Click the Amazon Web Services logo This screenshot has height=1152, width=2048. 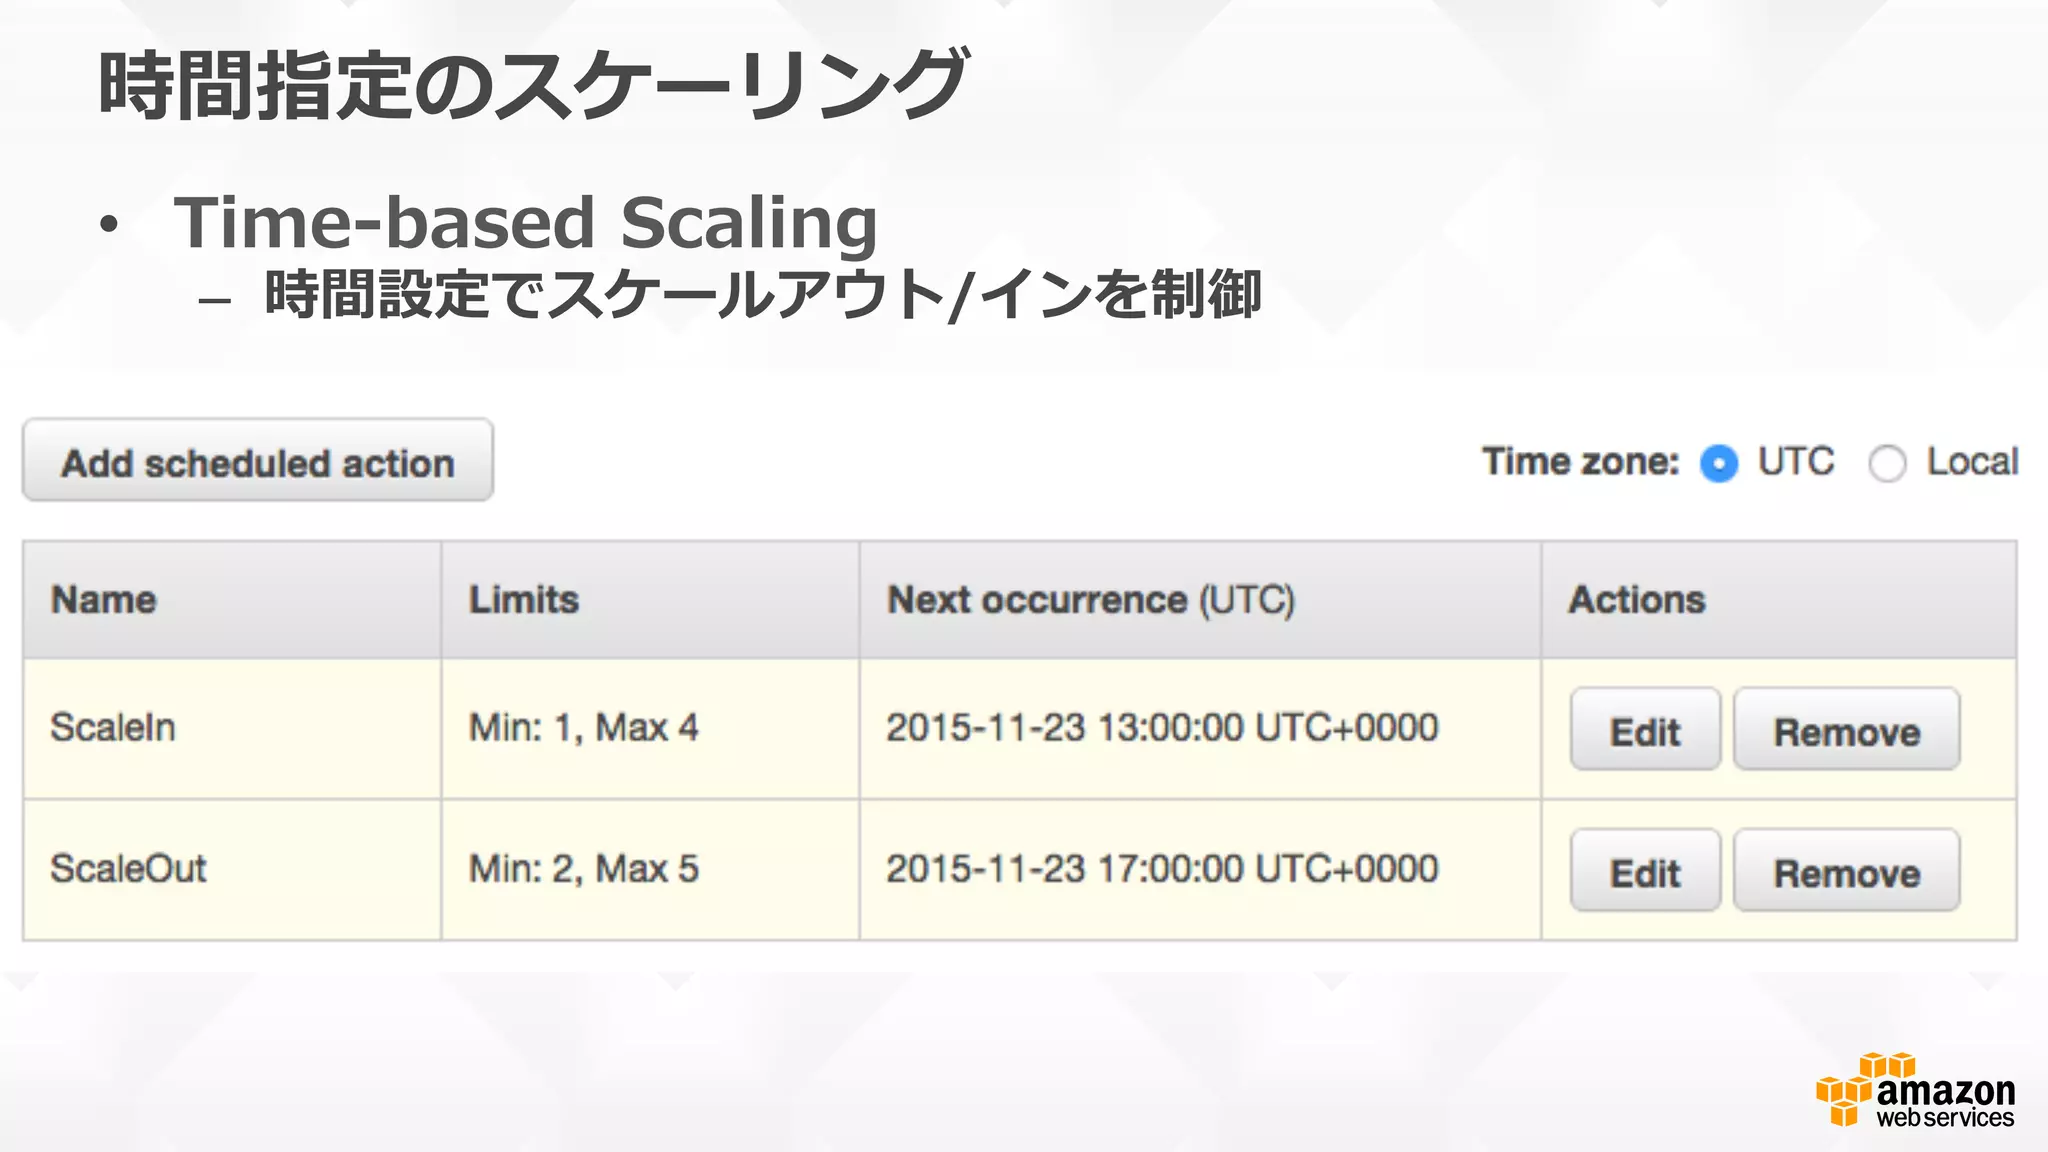pos(1914,1092)
